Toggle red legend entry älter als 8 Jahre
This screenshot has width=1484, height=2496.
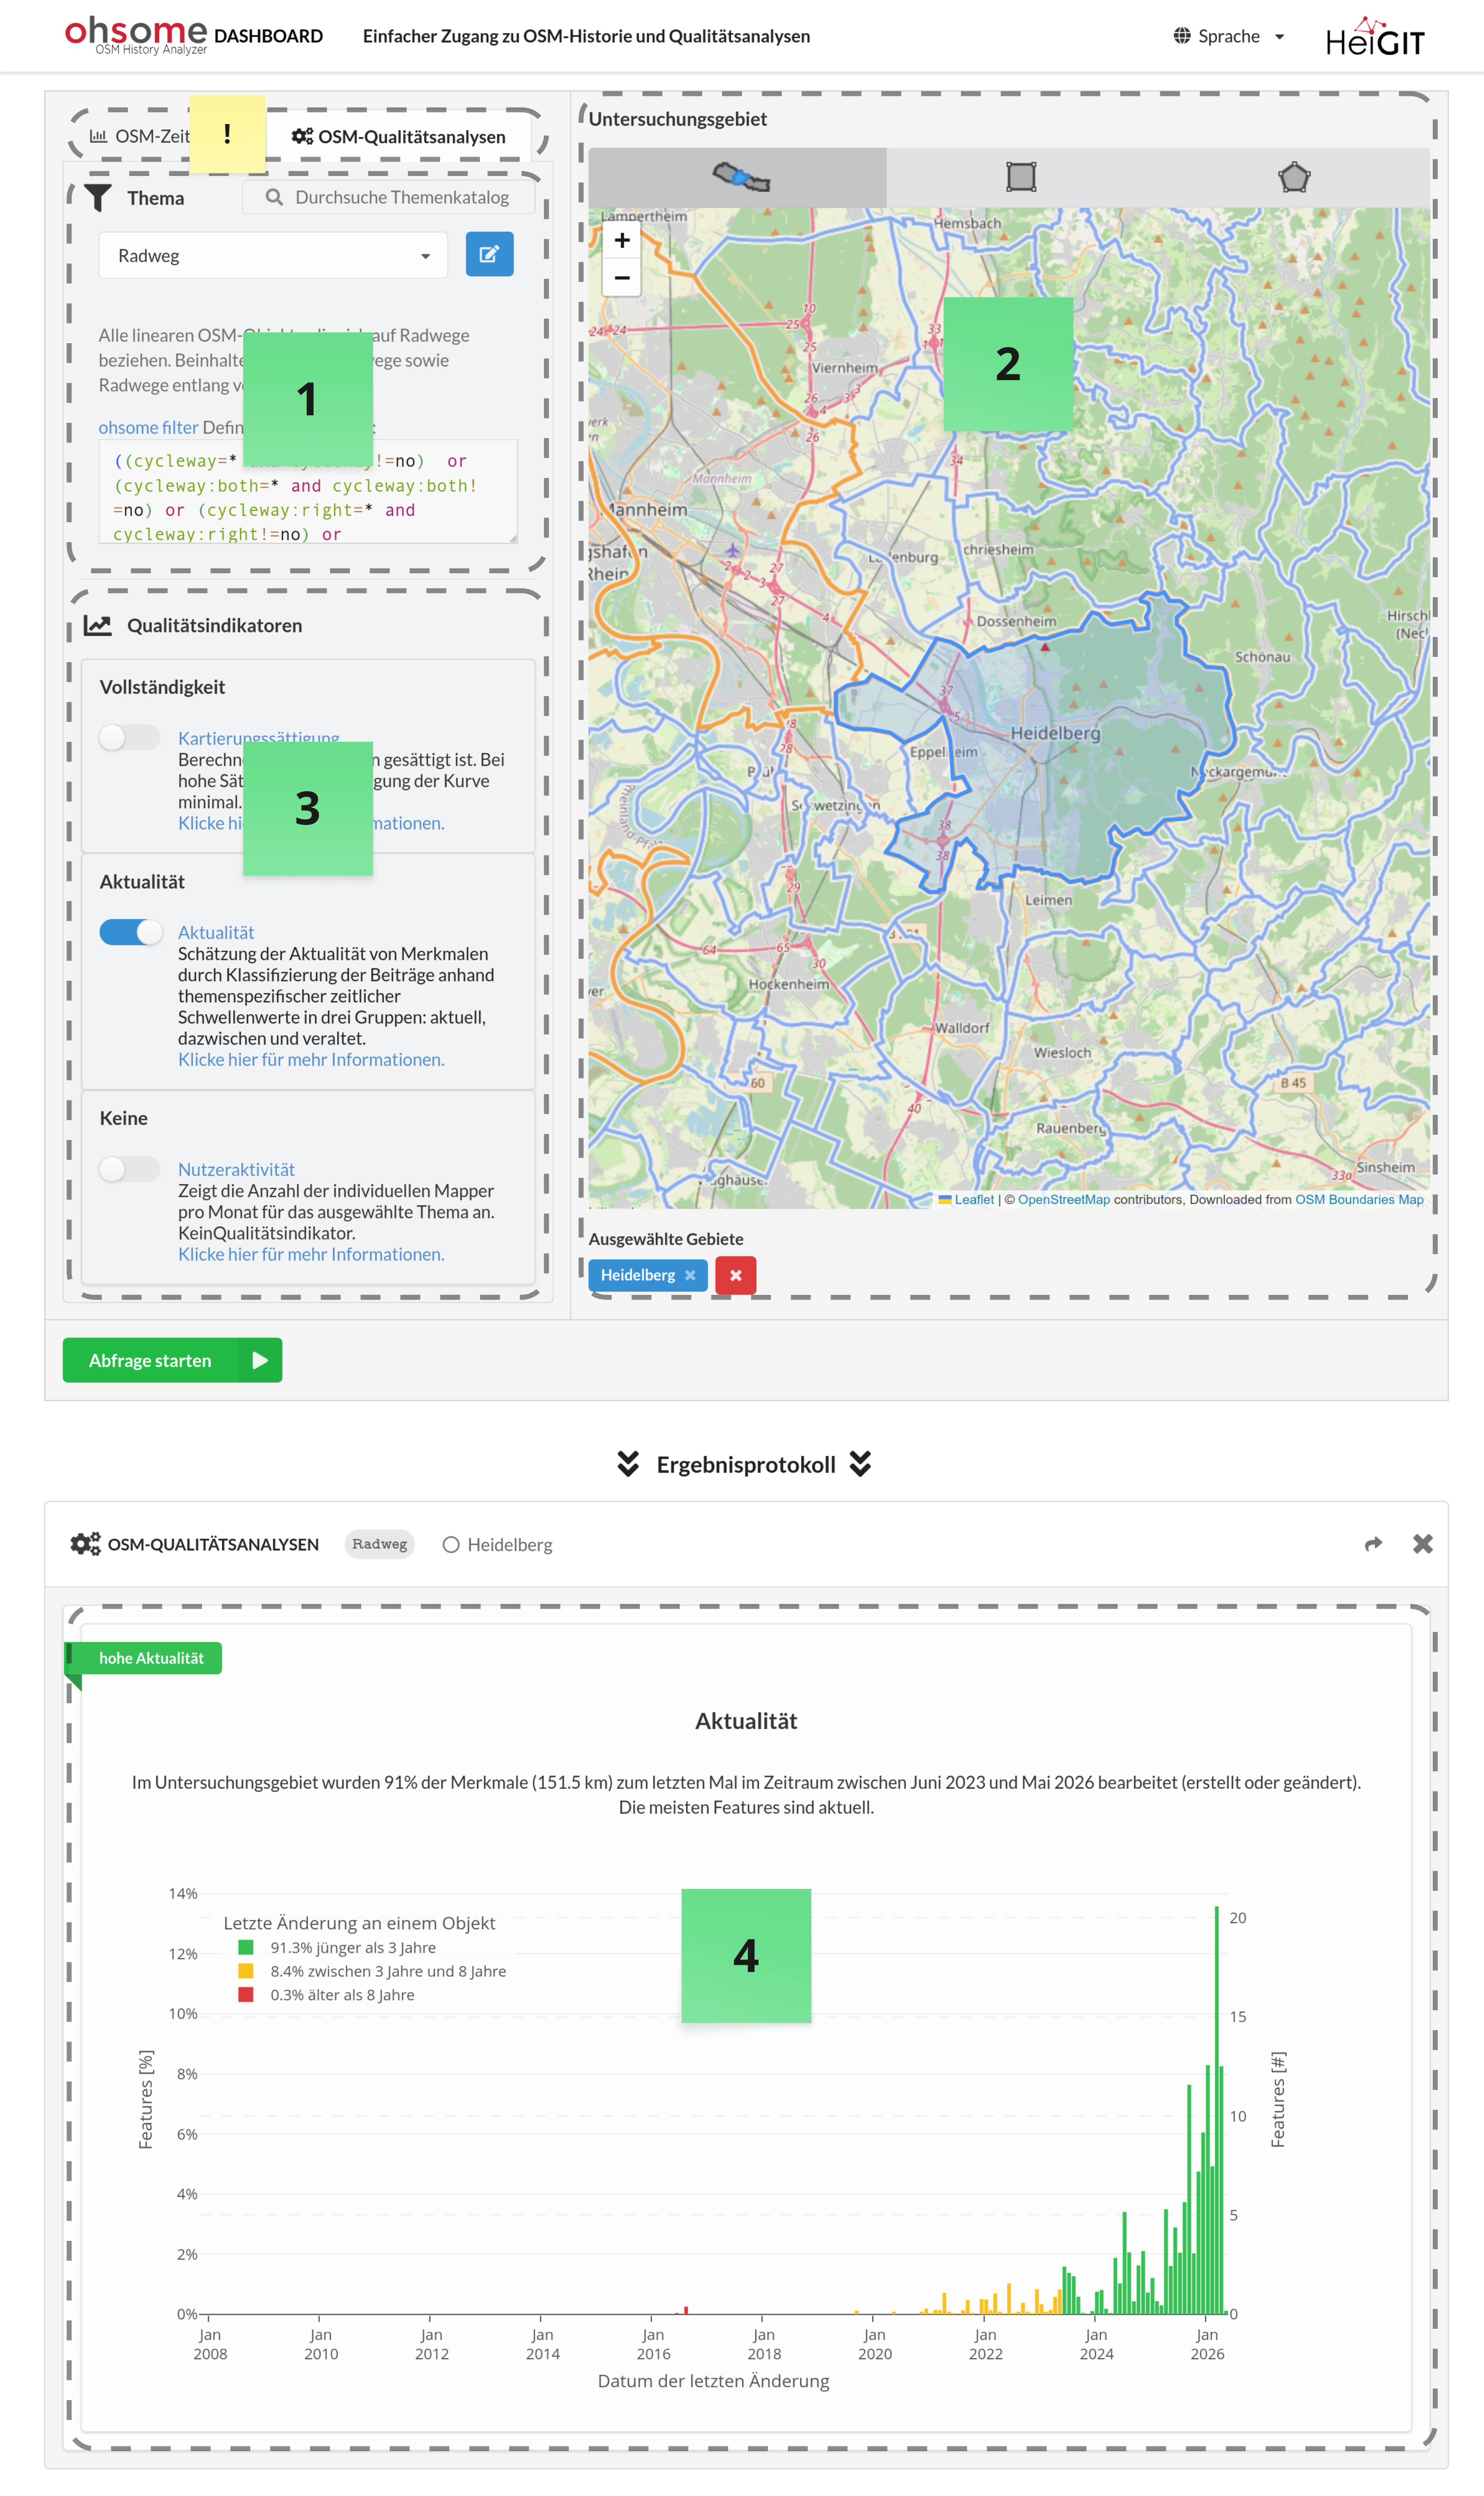pyautogui.click(x=326, y=1995)
